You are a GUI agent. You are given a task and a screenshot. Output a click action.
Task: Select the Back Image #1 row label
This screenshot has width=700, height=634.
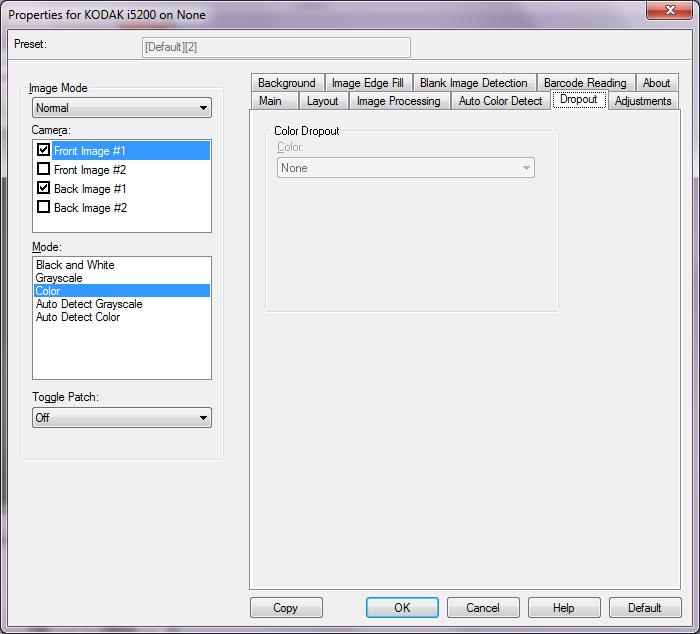point(90,189)
